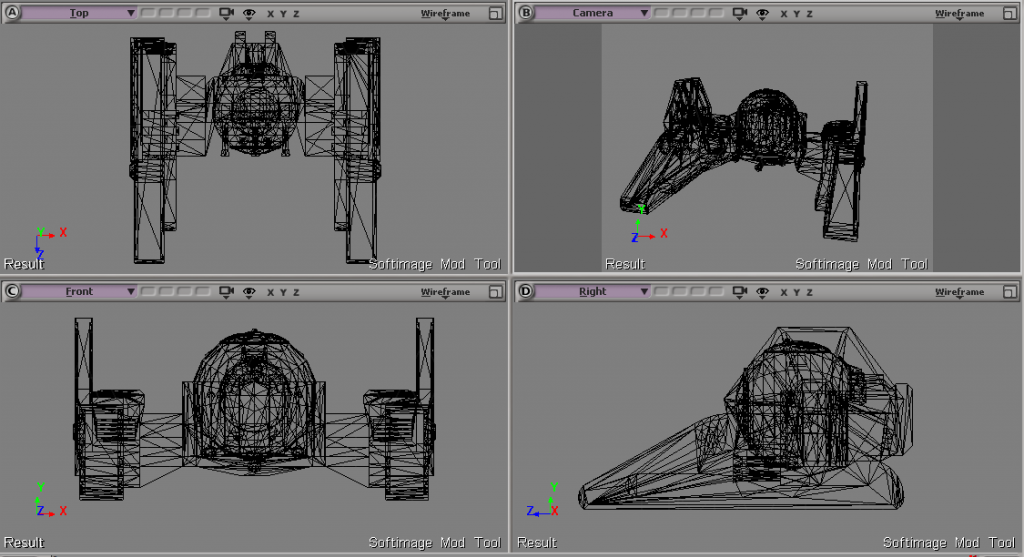Open the camera icon menu in Front viewport
Image resolution: width=1024 pixels, height=557 pixels.
coord(227,293)
